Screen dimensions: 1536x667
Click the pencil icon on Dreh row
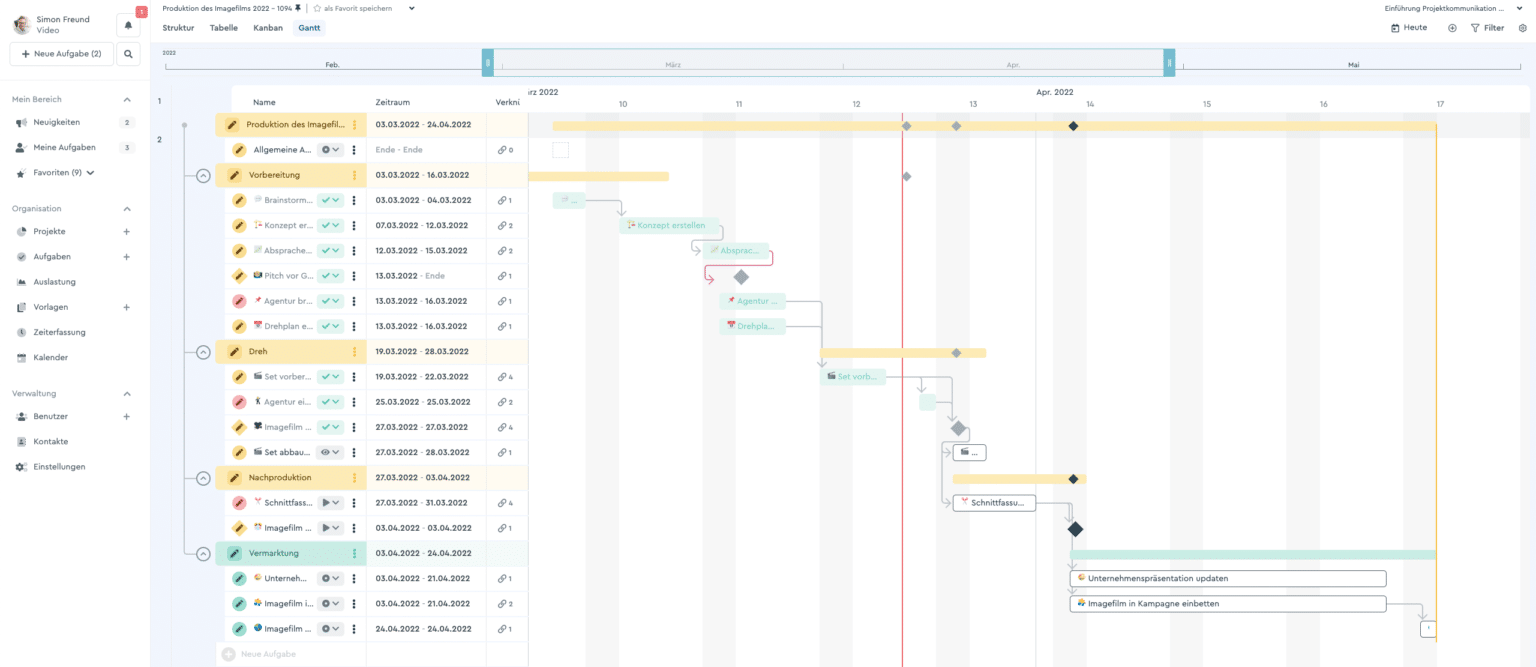234,352
